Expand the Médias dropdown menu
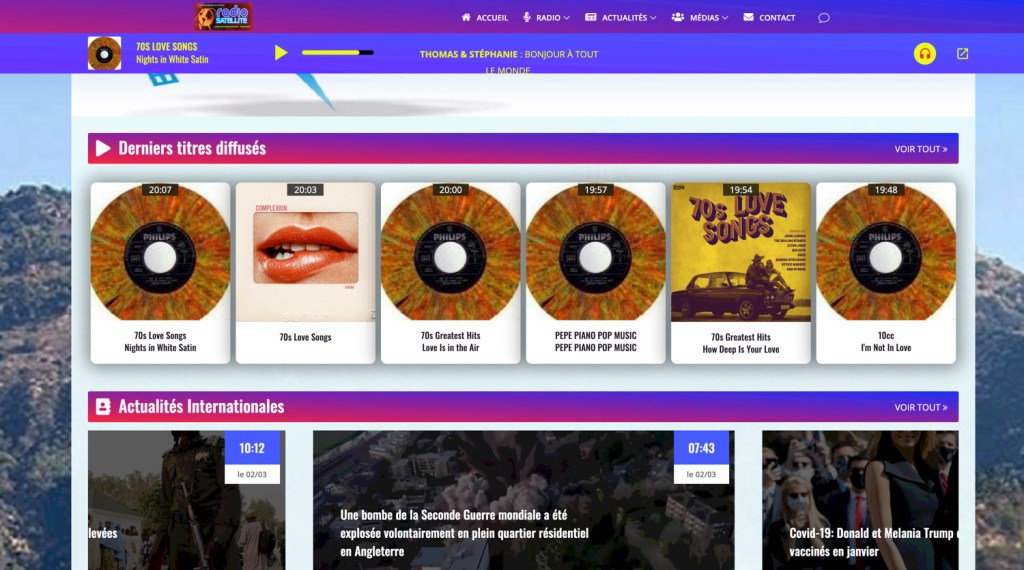This screenshot has height=570, width=1024. click(x=700, y=18)
